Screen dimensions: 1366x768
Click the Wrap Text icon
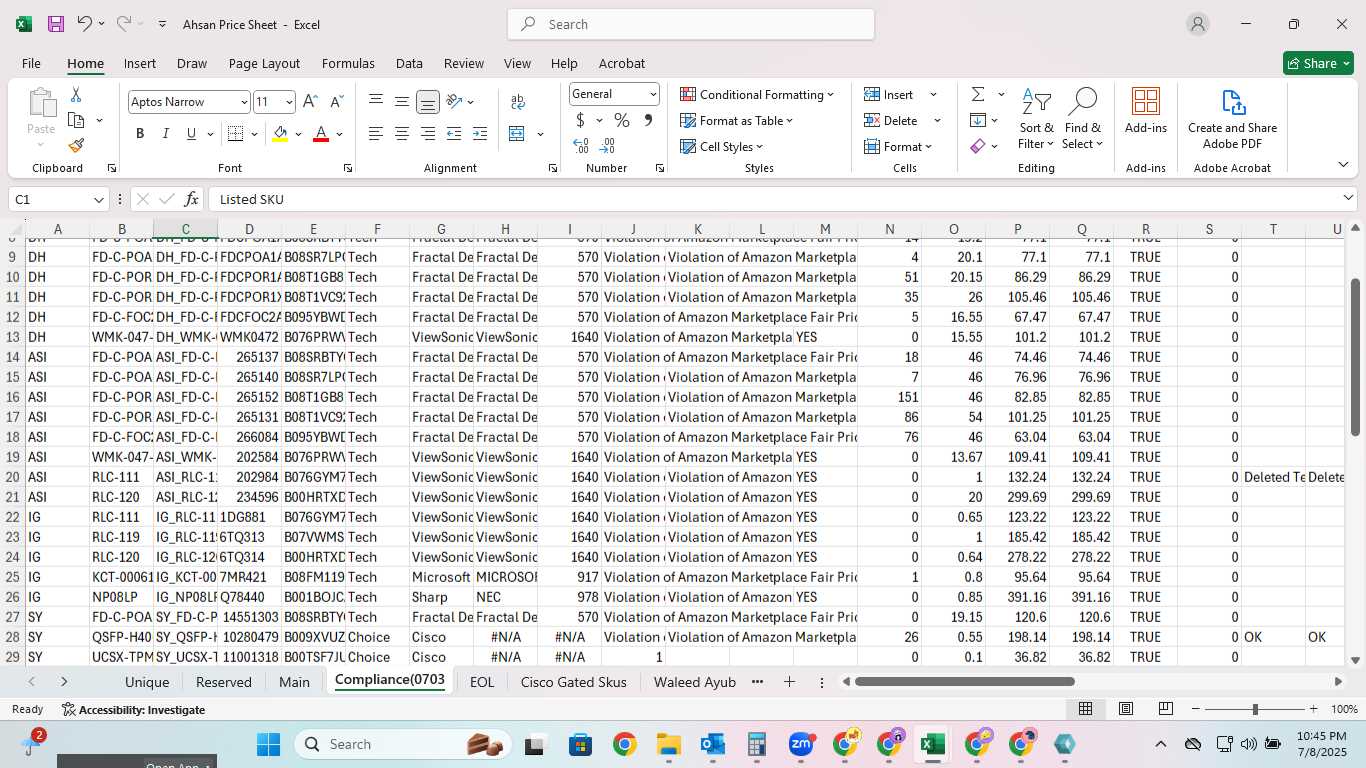(x=518, y=102)
